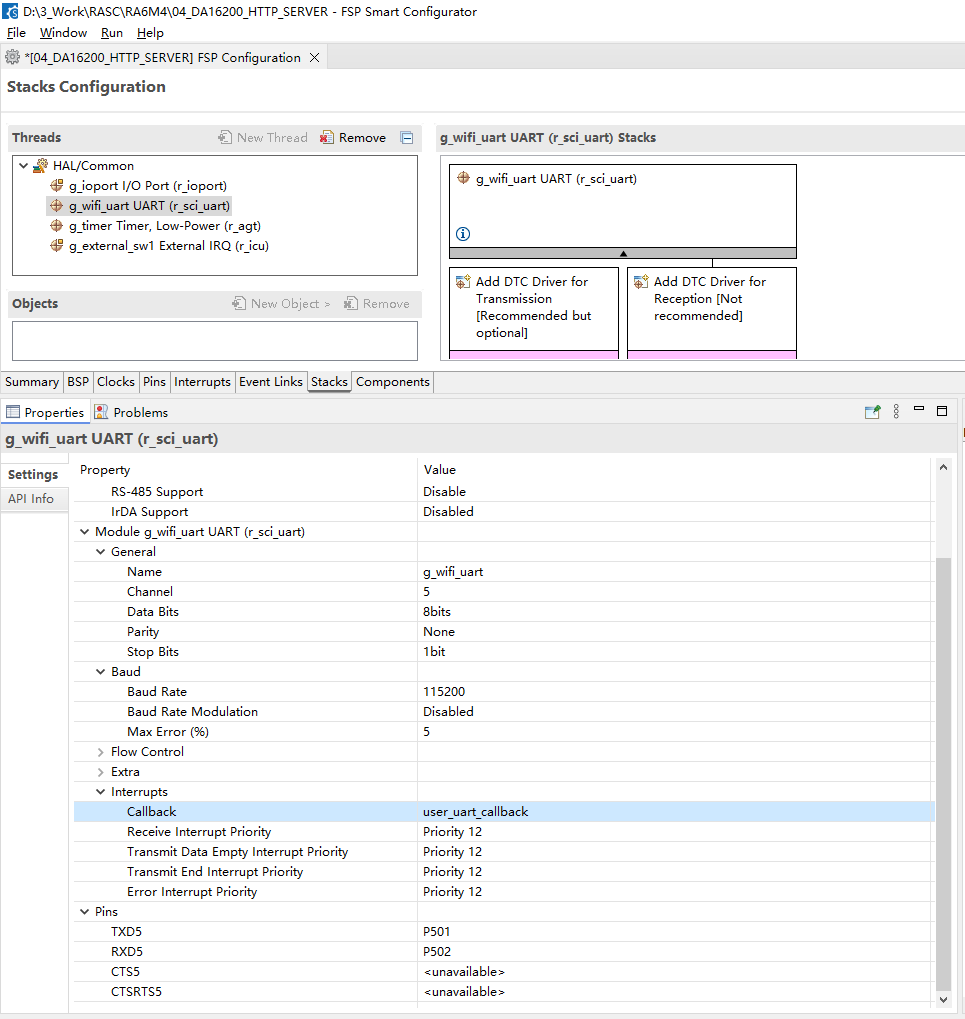Collapse the Baud property group
Image resolution: width=965 pixels, height=1019 pixels.
[101, 672]
